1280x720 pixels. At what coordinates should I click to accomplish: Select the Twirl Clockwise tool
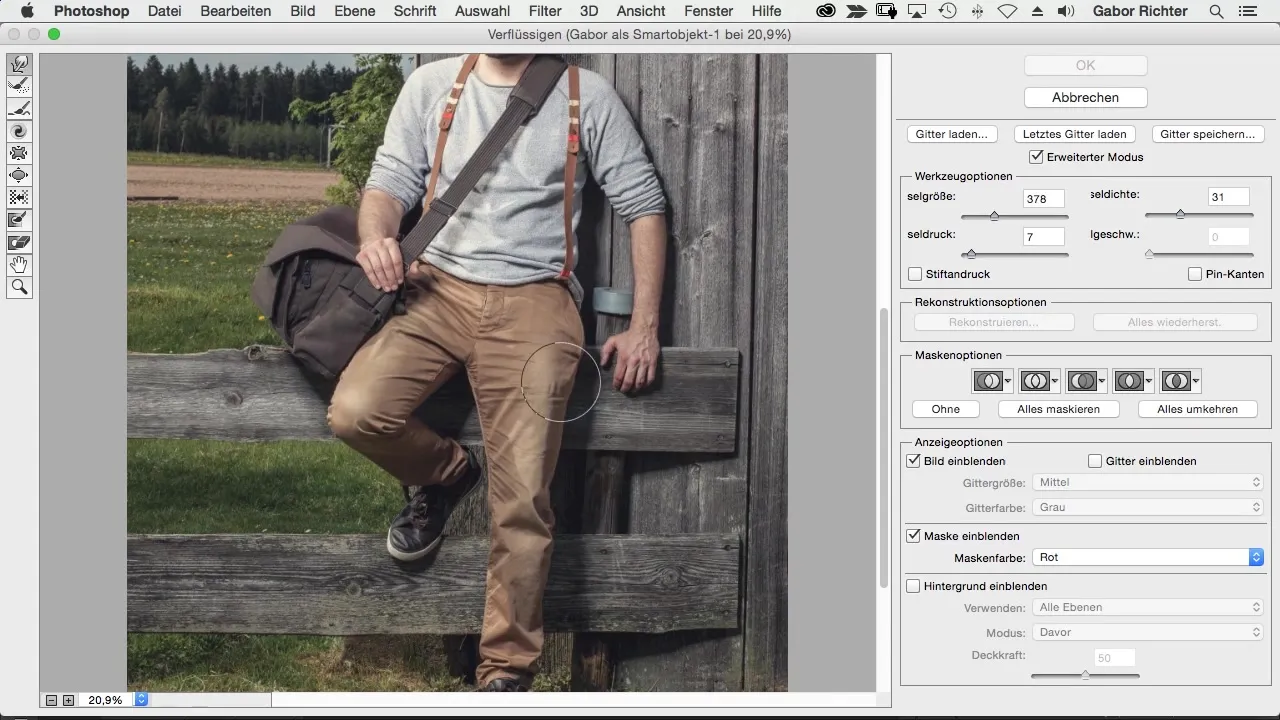click(19, 131)
